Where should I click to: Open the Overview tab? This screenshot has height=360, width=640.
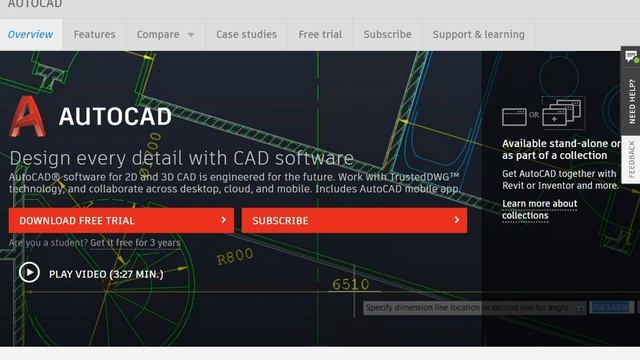tap(31, 34)
